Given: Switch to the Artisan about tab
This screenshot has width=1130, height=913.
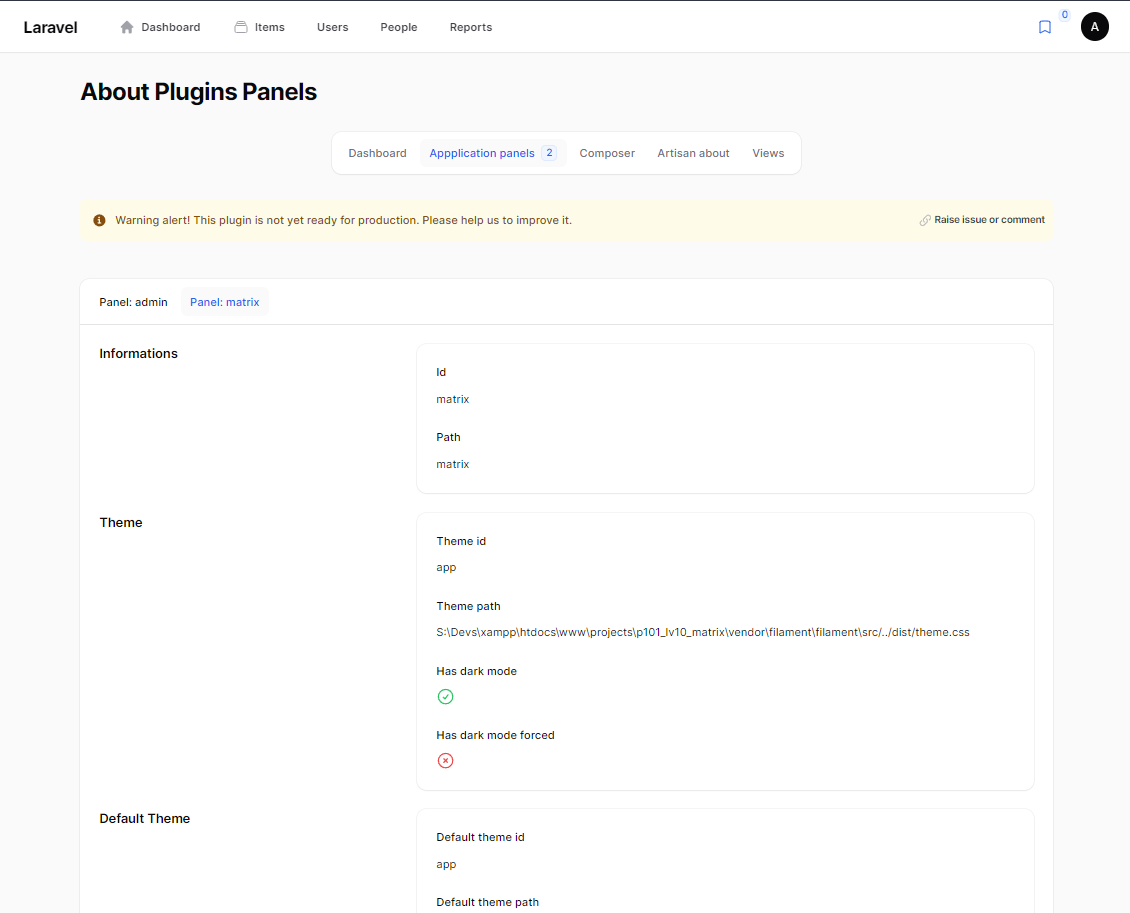Looking at the screenshot, I should point(693,153).
